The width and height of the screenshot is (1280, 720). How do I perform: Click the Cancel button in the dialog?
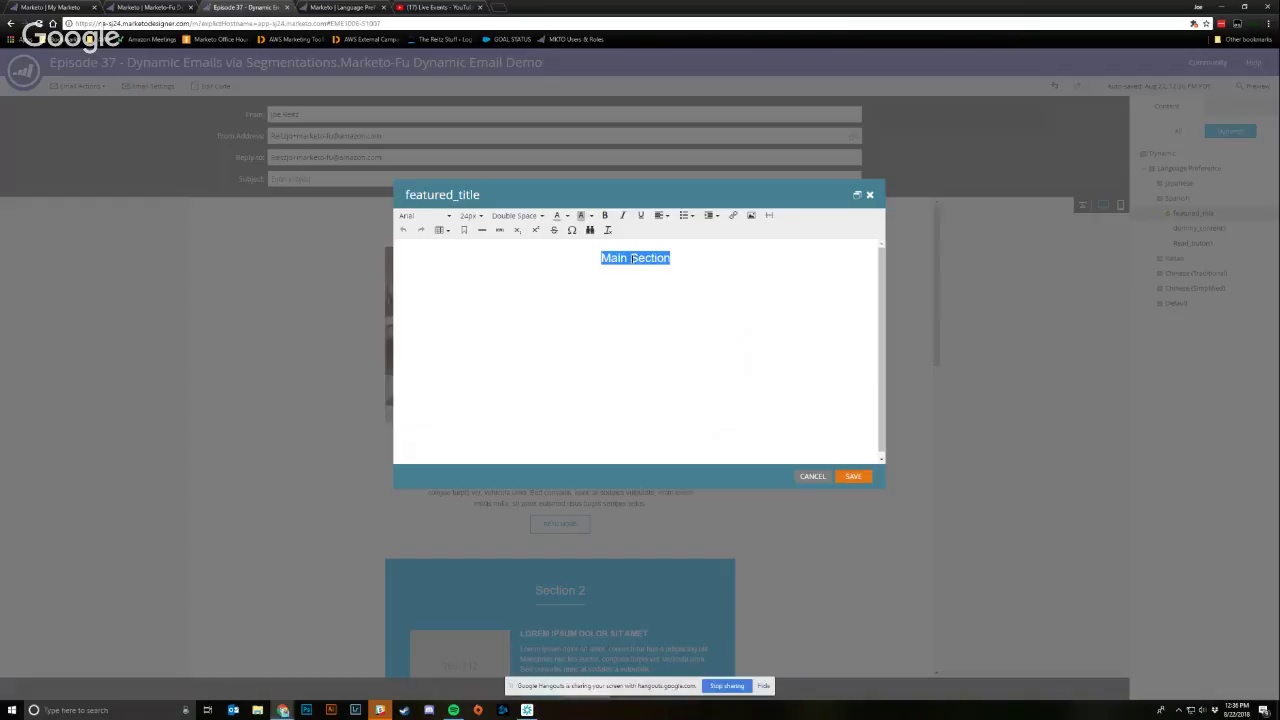[x=812, y=476]
